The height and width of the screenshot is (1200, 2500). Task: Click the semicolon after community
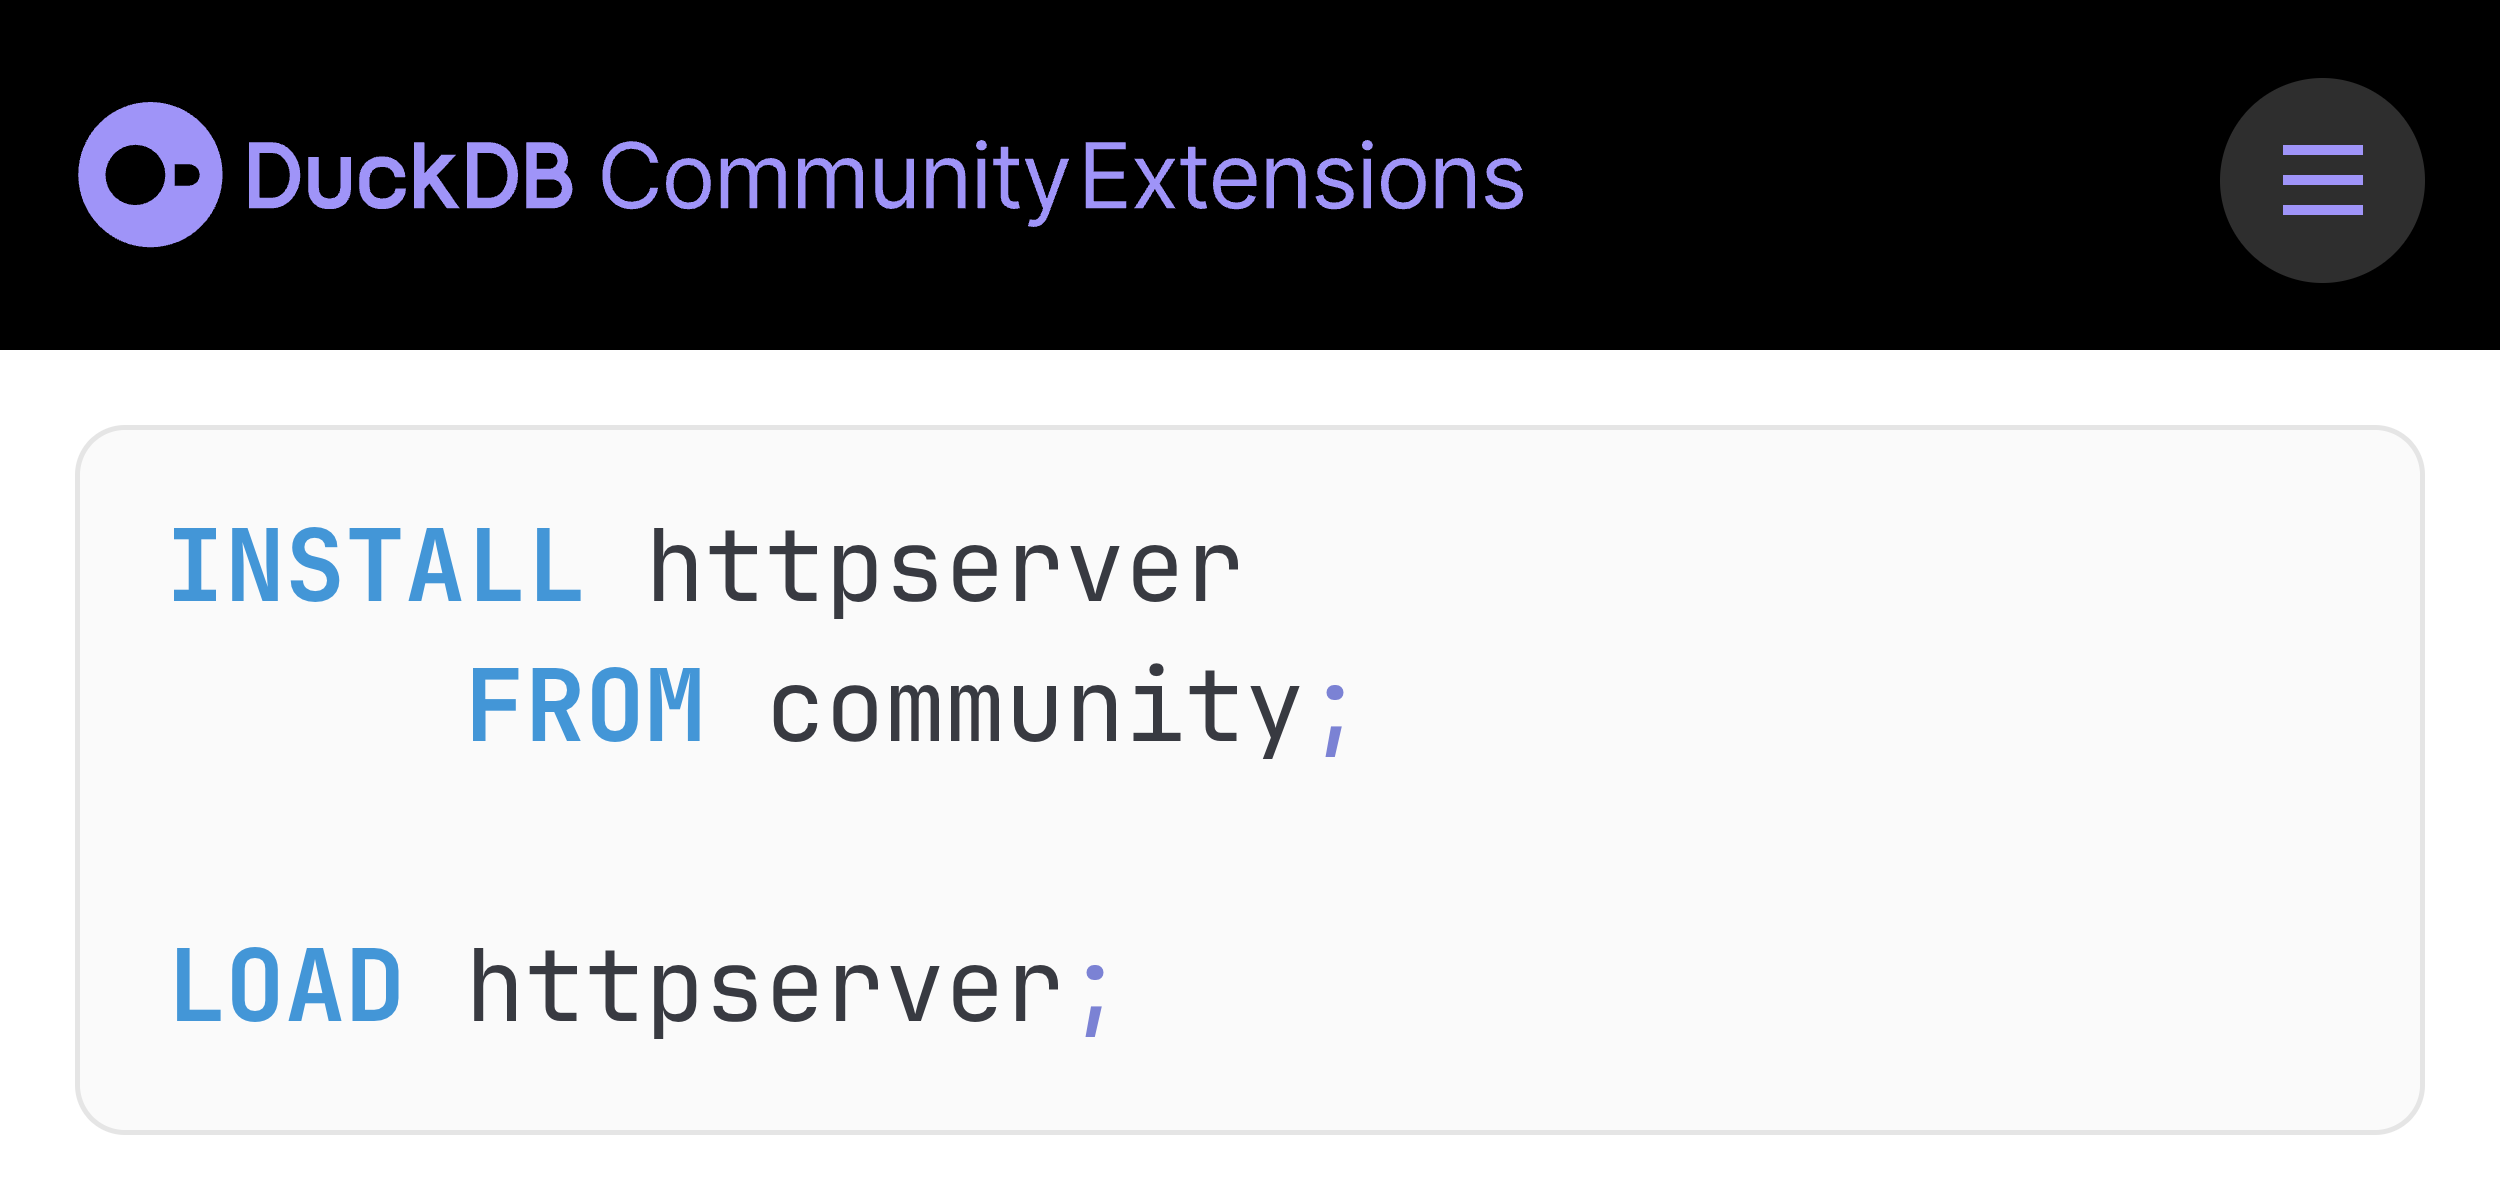[1335, 720]
